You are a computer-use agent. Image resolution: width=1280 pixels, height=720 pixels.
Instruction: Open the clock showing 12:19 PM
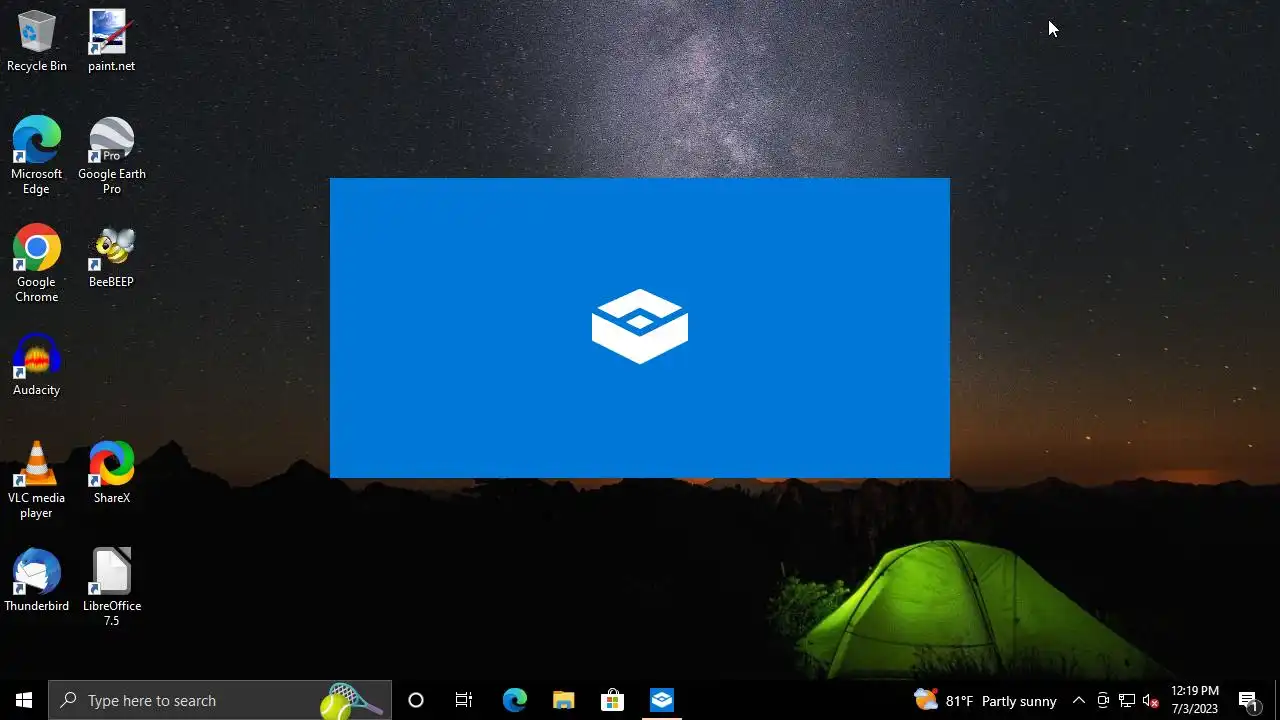tap(1195, 700)
